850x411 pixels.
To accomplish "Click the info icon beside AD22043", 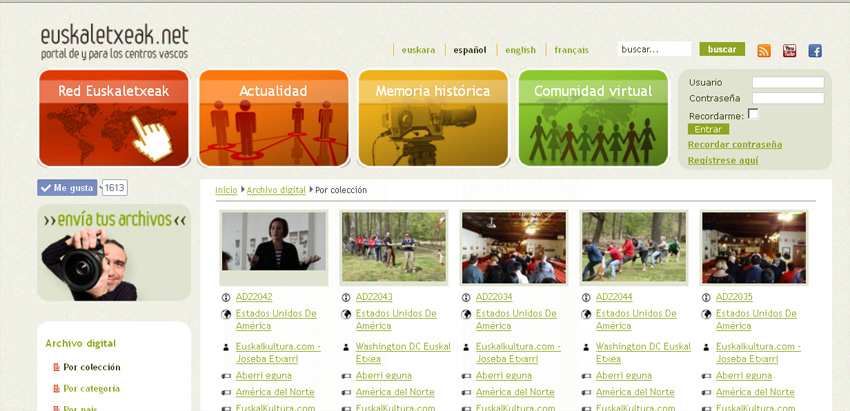I will (346, 297).
